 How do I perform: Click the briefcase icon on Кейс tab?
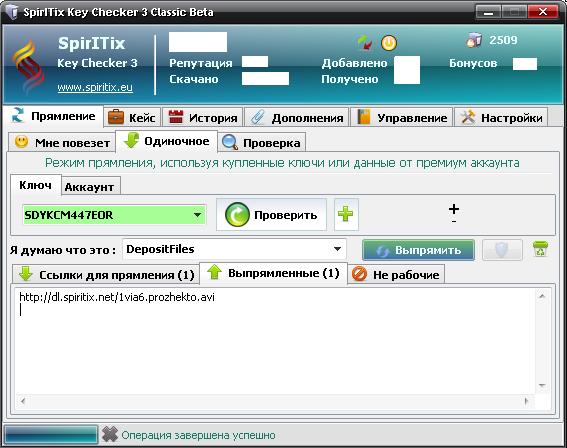[x=116, y=117]
